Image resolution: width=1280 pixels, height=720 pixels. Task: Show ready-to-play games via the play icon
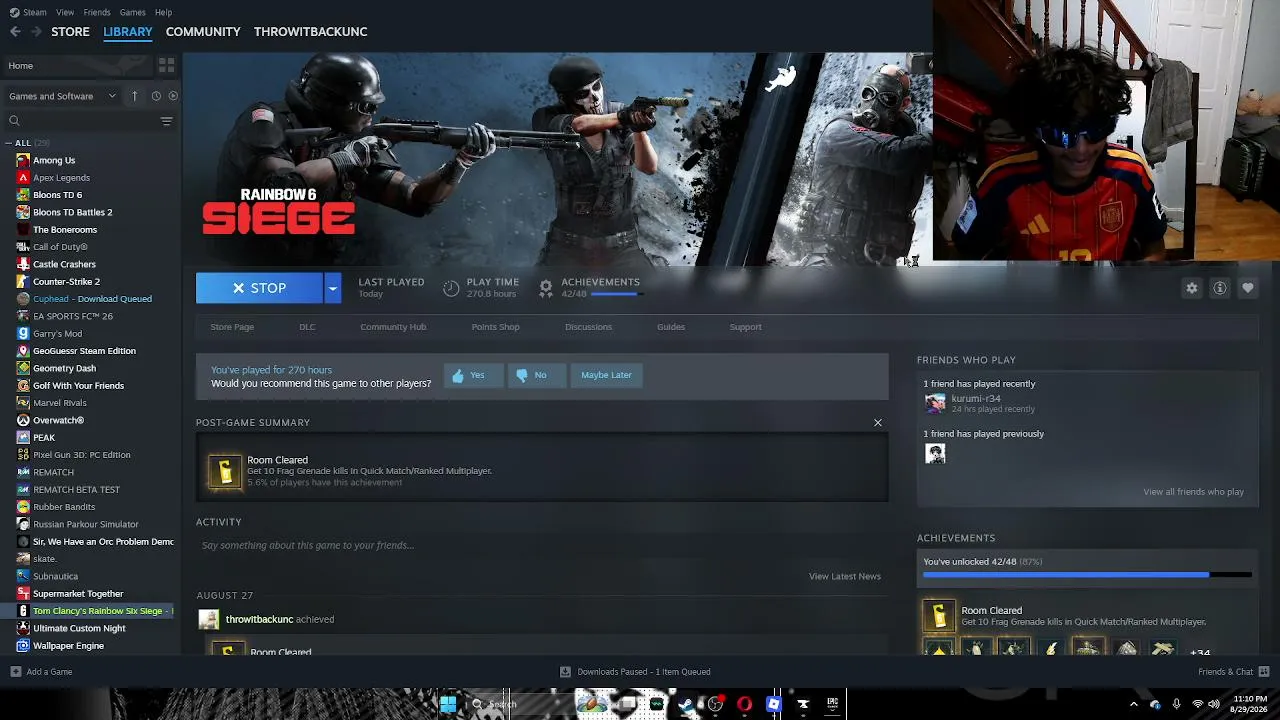coord(173,96)
